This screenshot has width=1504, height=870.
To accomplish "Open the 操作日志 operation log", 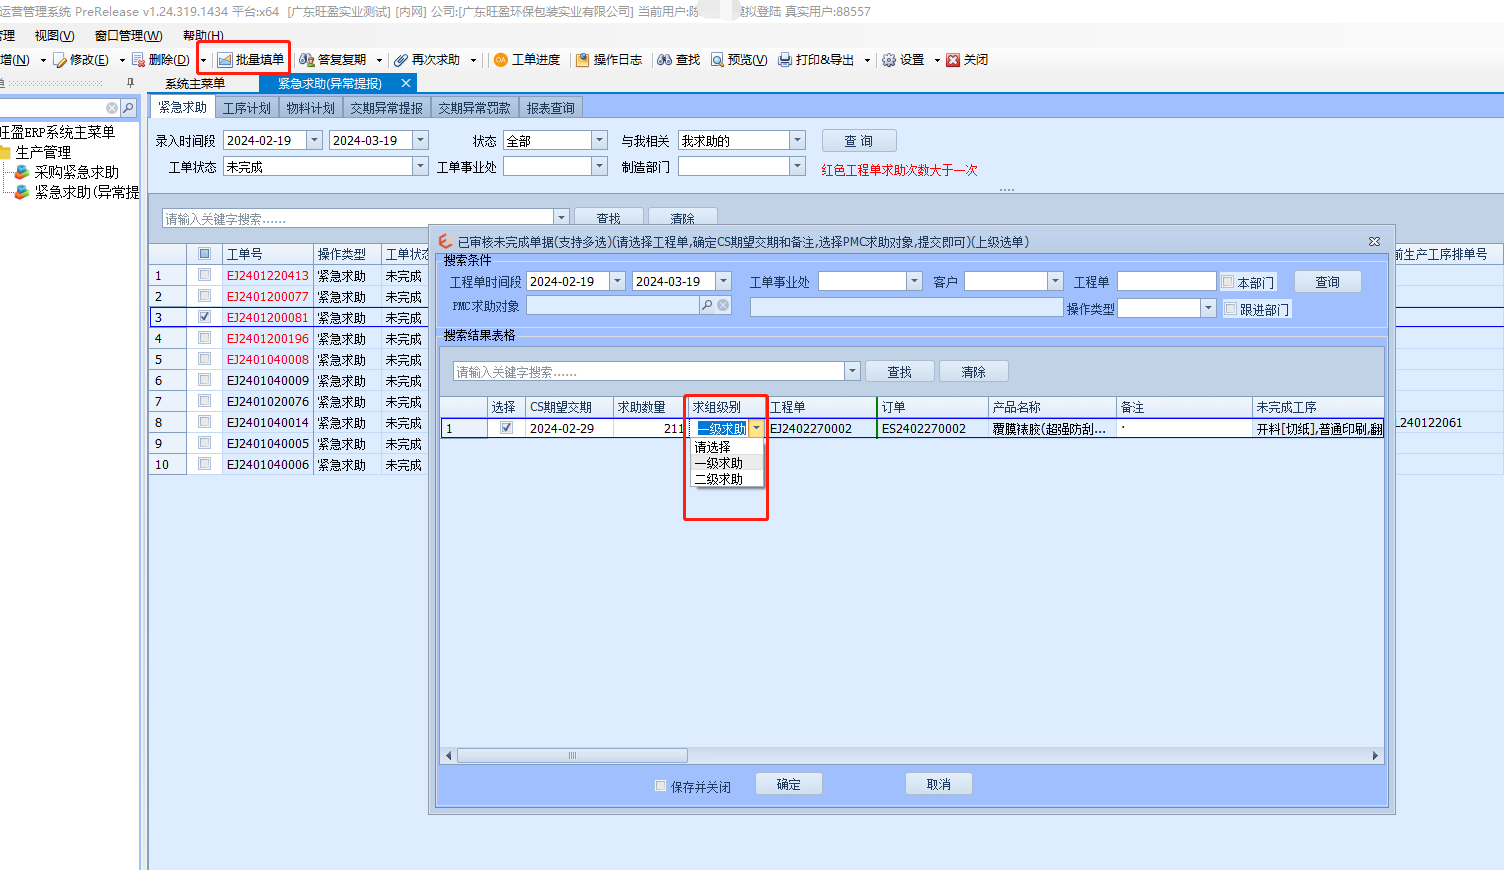I will pos(609,60).
